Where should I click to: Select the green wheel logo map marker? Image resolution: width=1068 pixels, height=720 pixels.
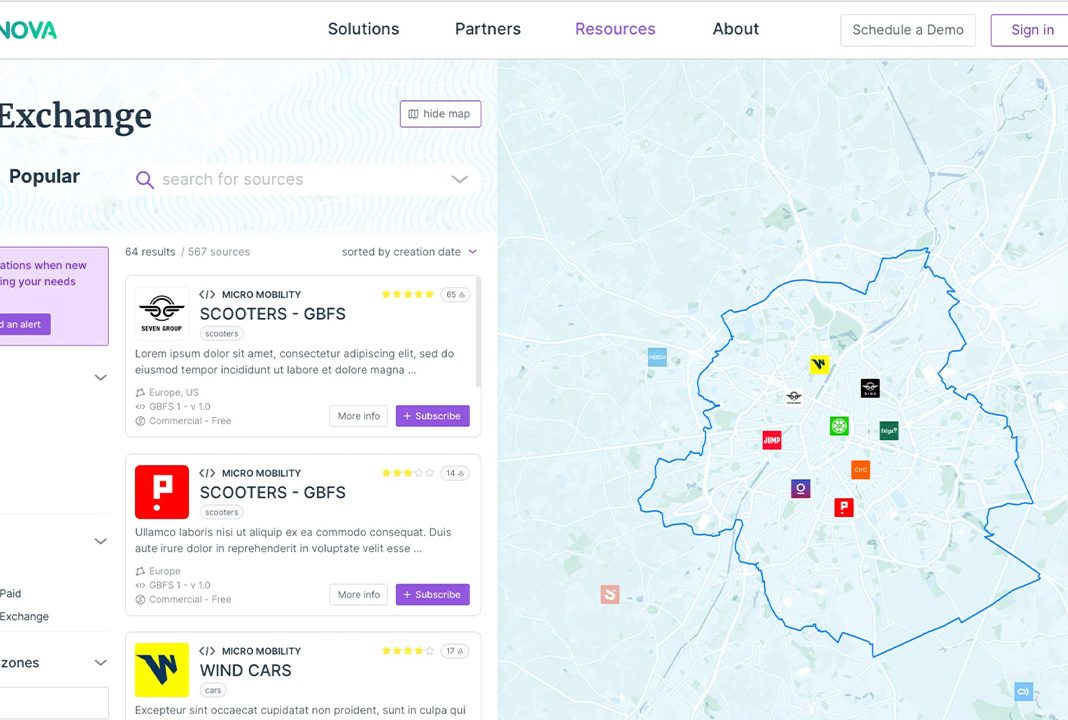(839, 426)
